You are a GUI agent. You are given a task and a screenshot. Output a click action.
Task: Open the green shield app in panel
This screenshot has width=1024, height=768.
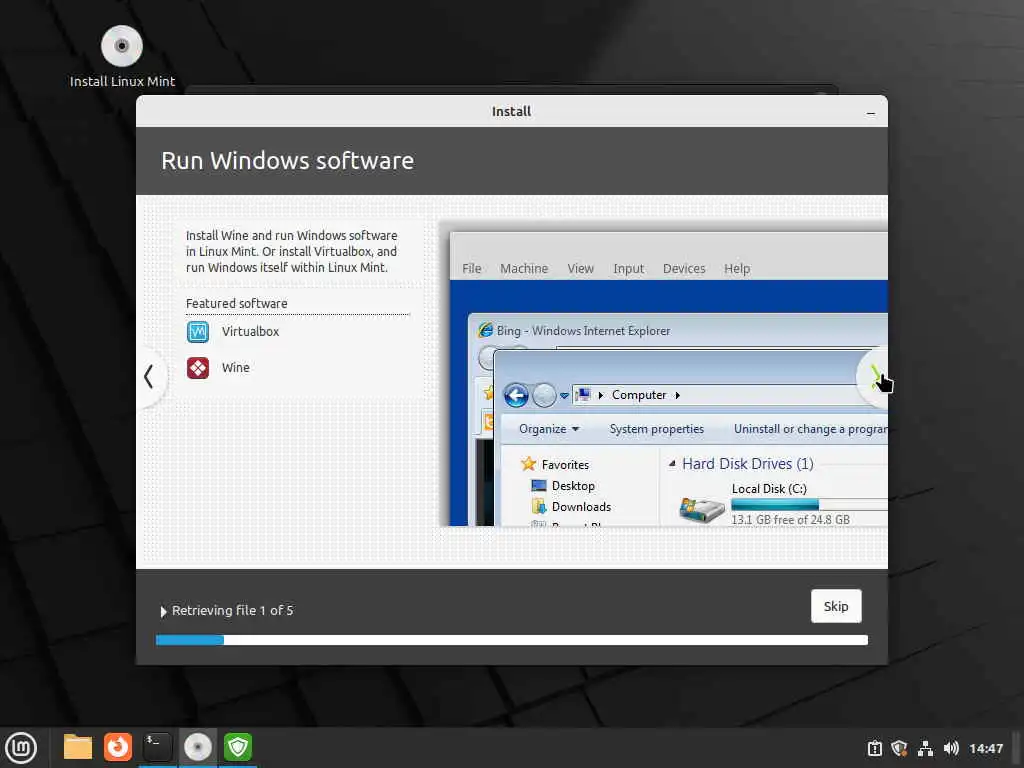coord(238,747)
